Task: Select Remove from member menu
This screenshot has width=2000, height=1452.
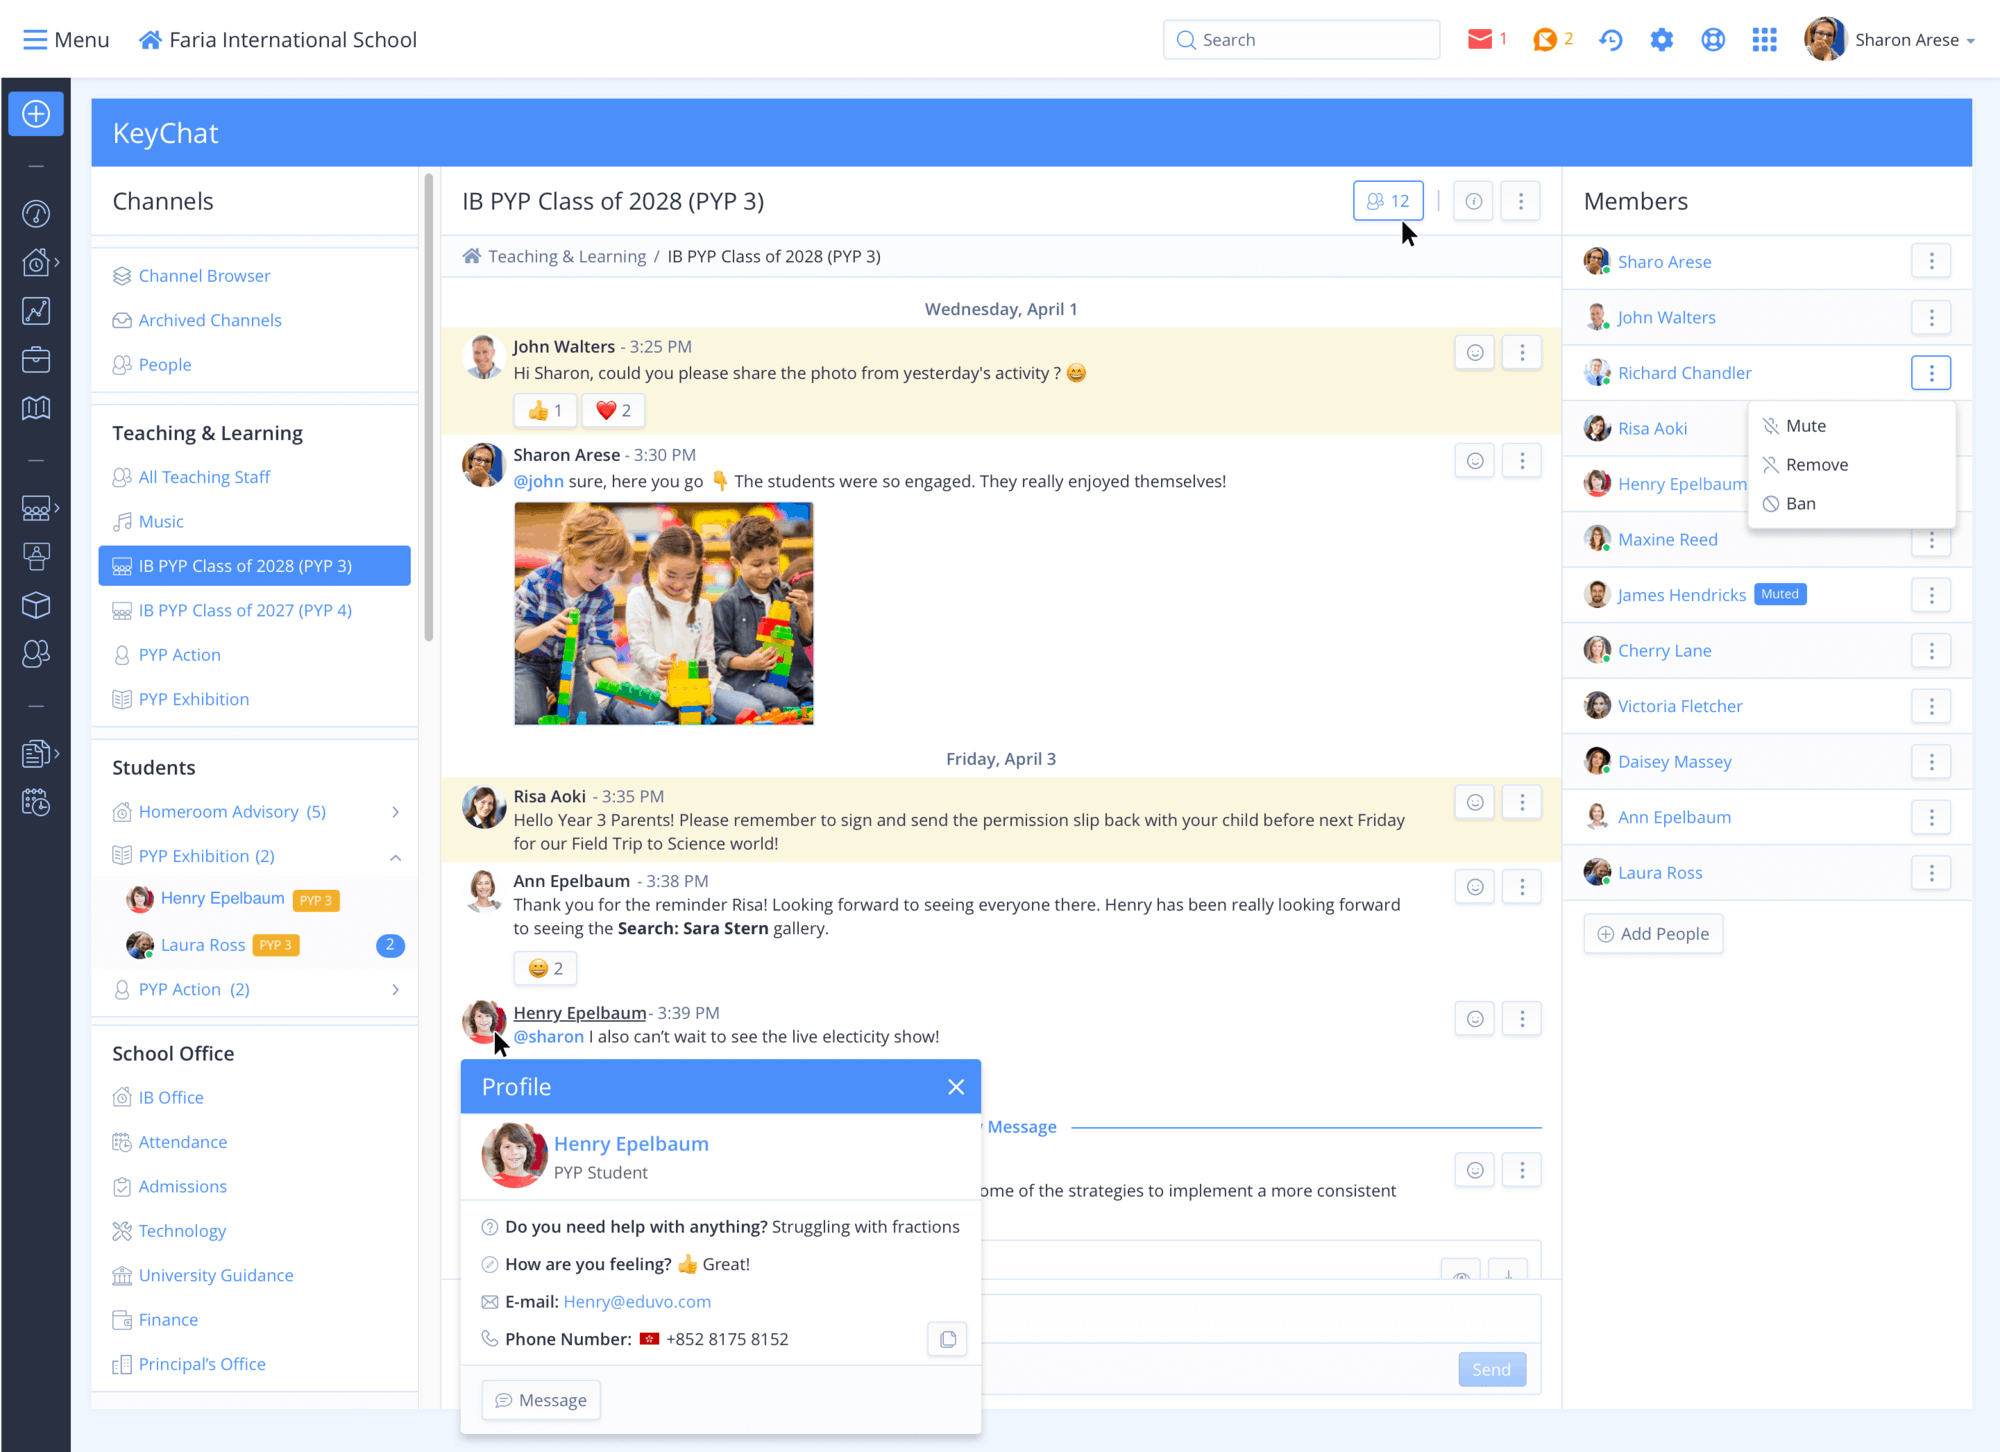Action: [x=1851, y=465]
